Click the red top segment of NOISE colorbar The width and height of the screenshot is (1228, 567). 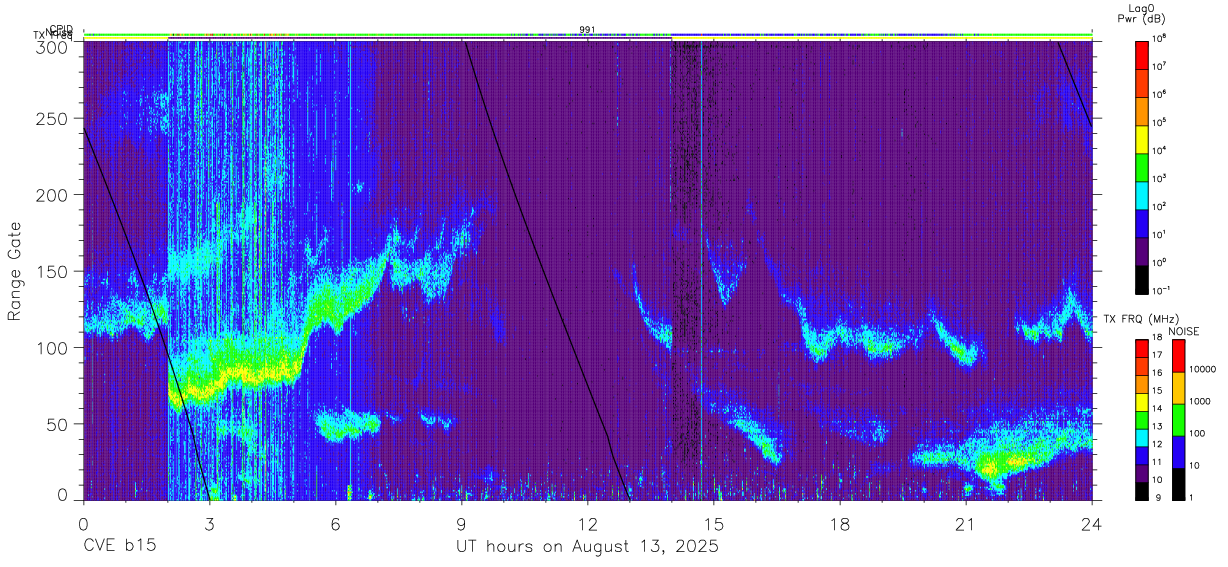[x=1178, y=355]
